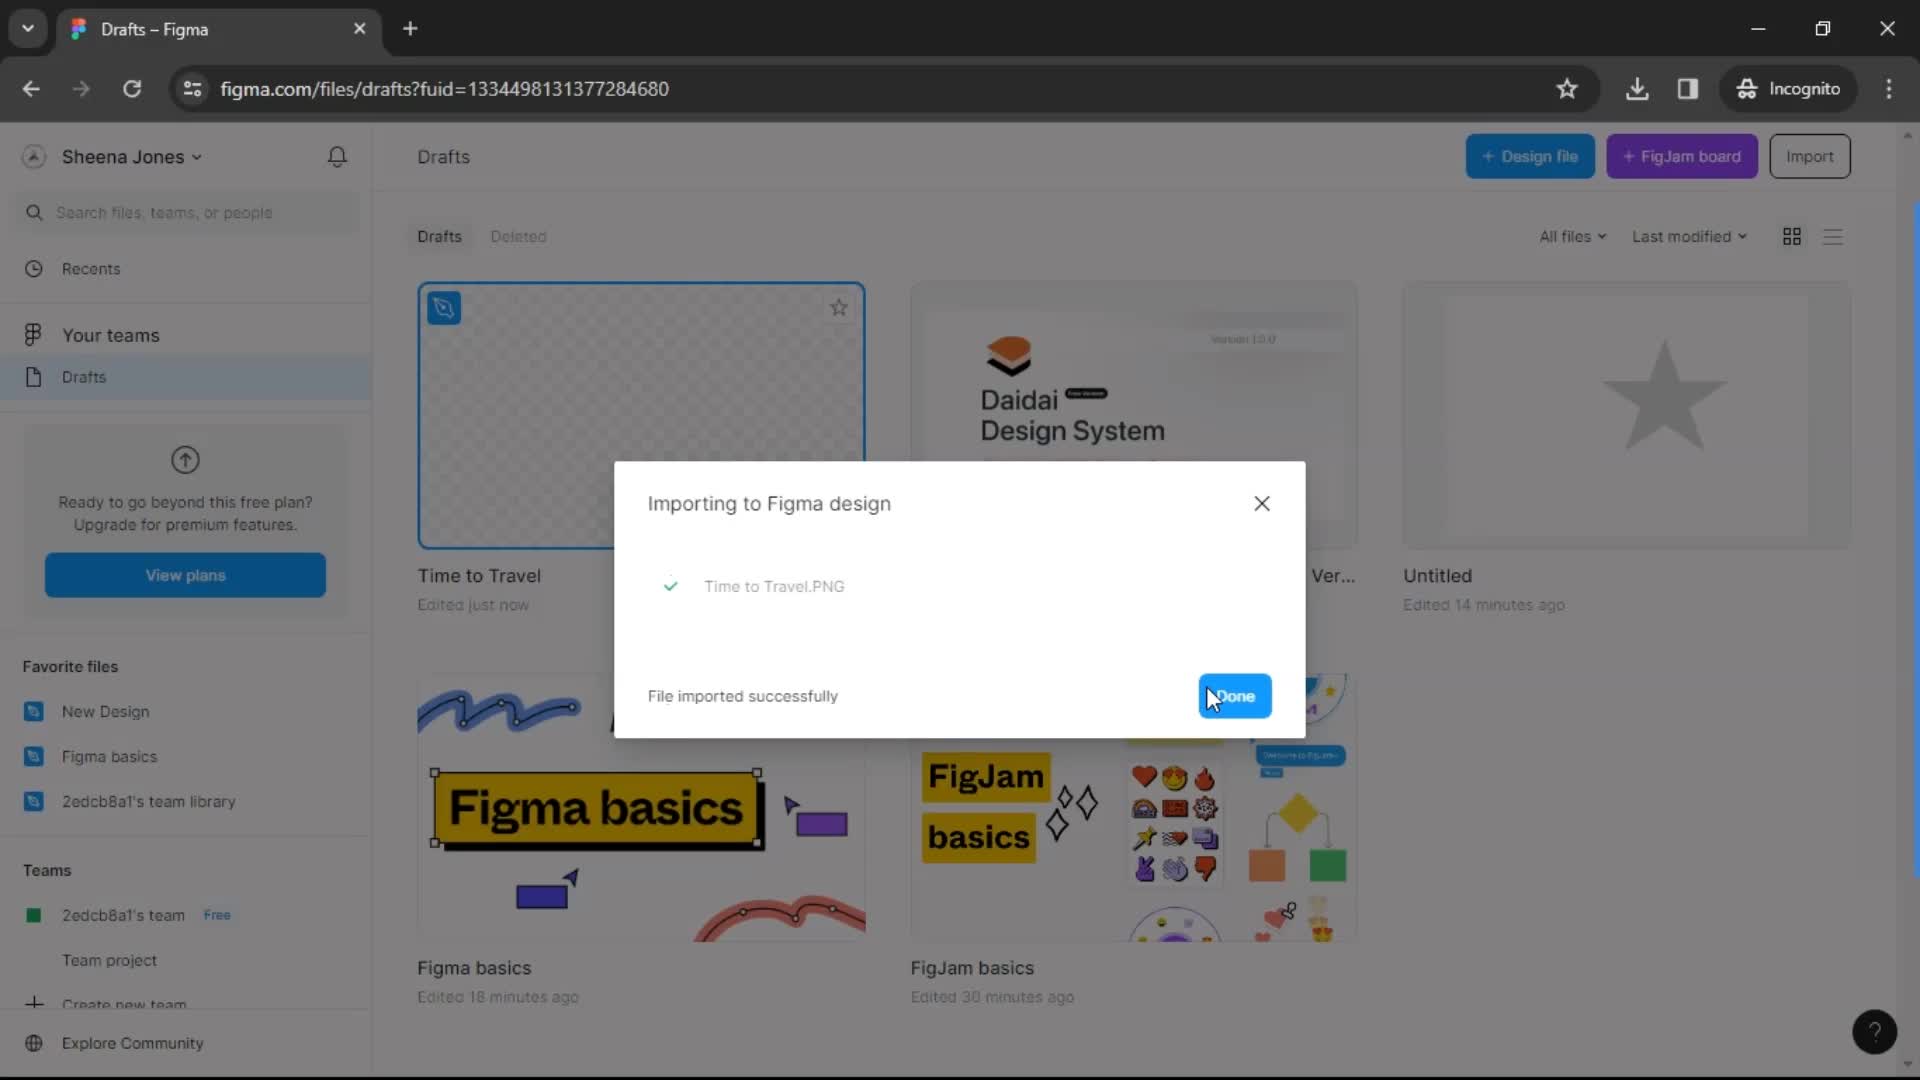Click the search files and teams icon

(x=36, y=212)
